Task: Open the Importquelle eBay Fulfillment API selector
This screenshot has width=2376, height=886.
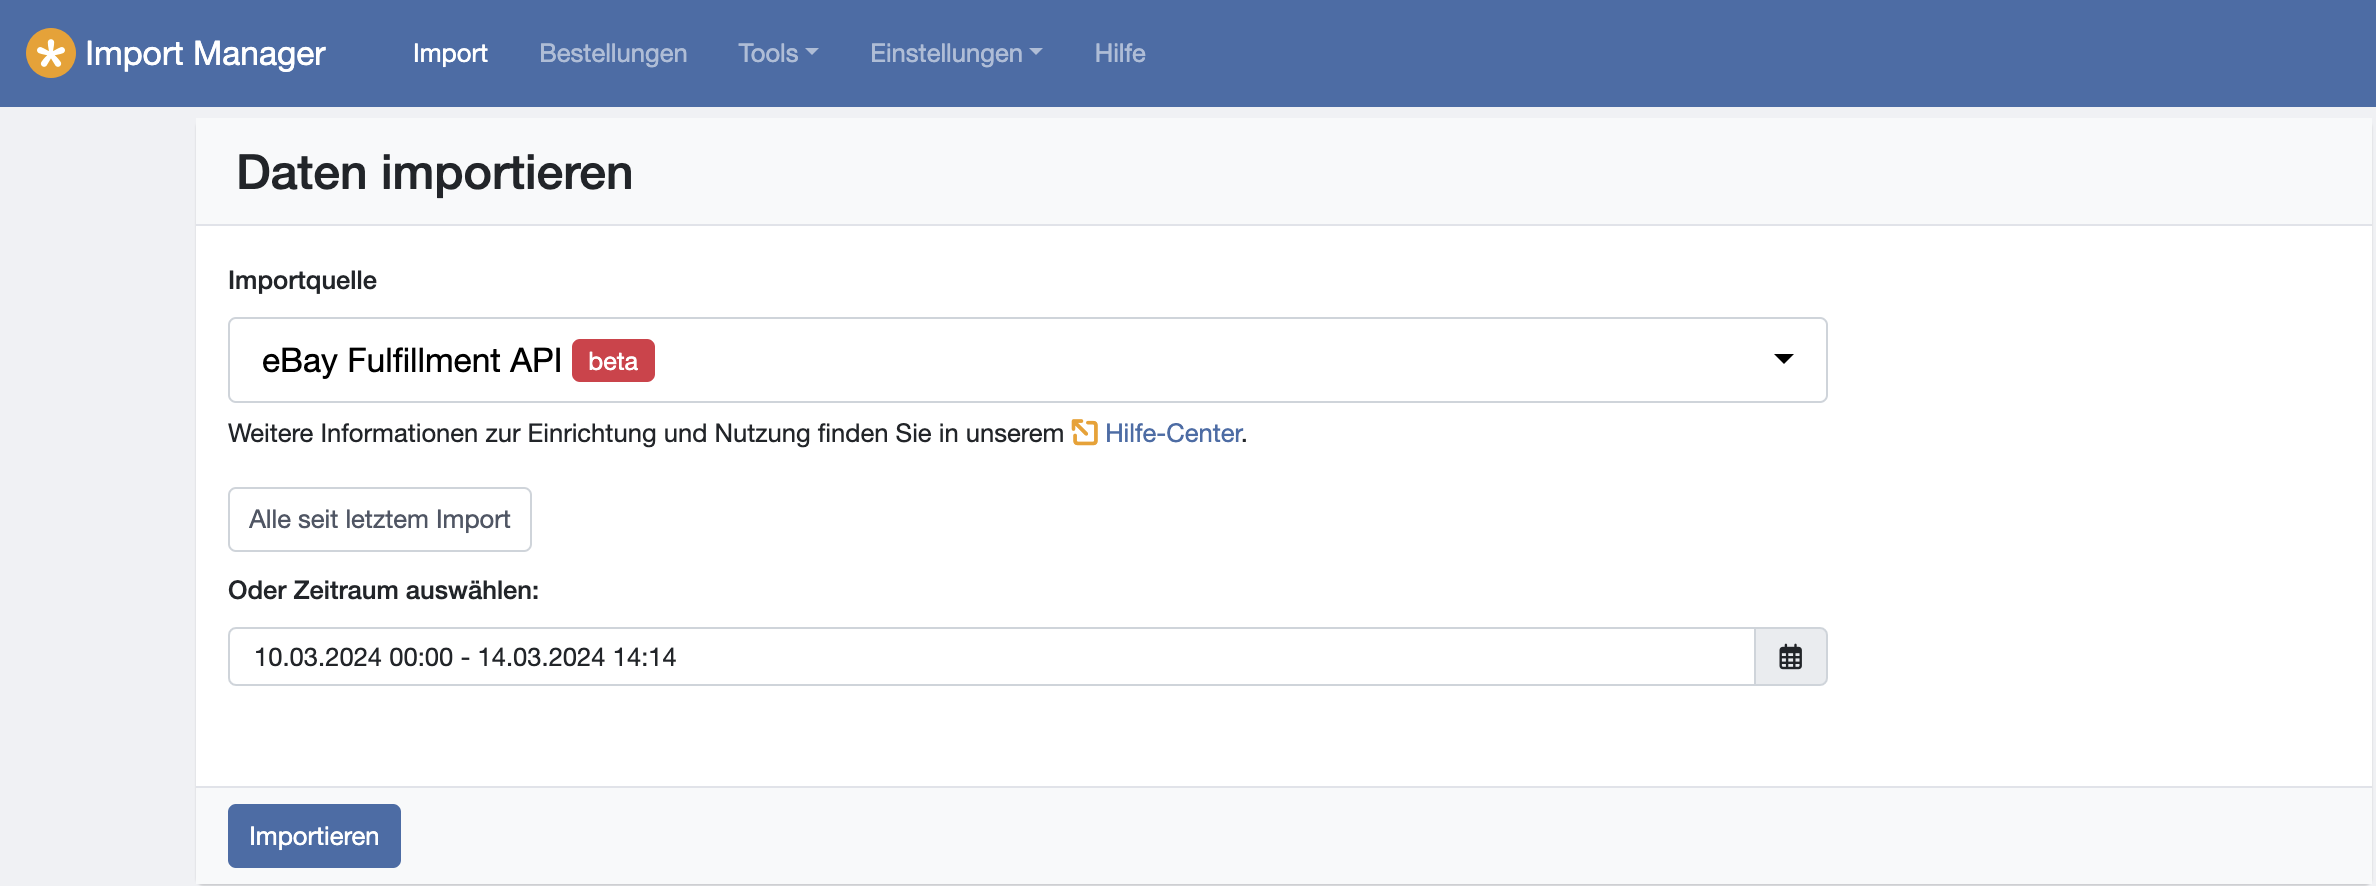Action: (1000, 360)
